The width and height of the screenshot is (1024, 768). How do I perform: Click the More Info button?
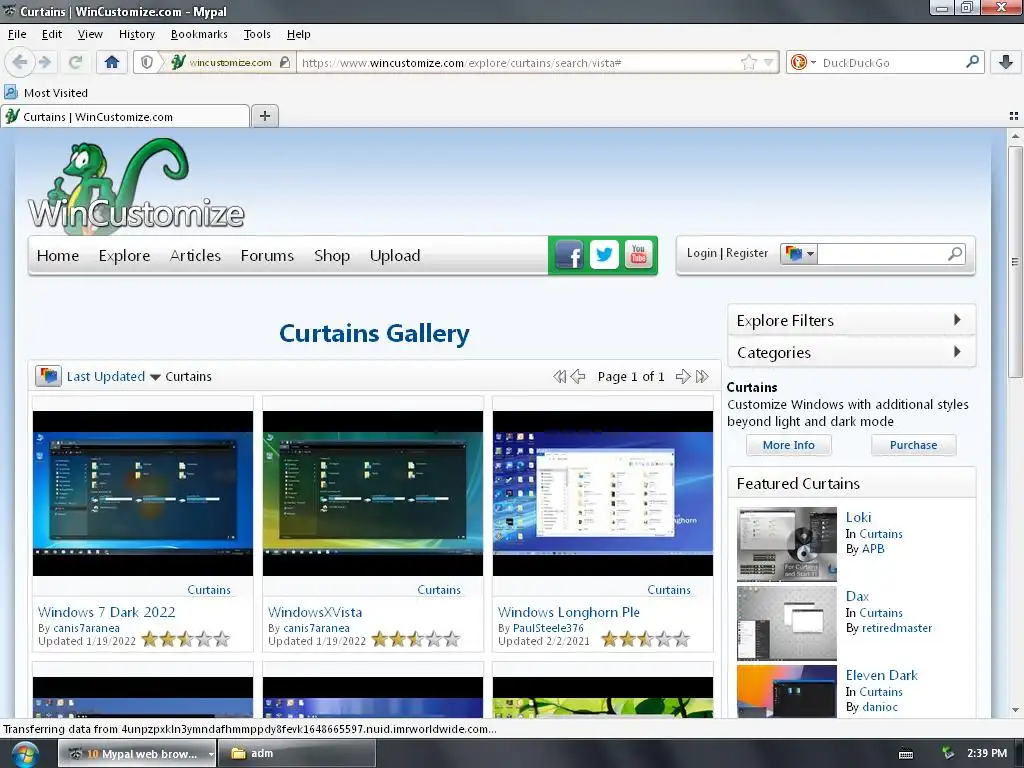(789, 445)
